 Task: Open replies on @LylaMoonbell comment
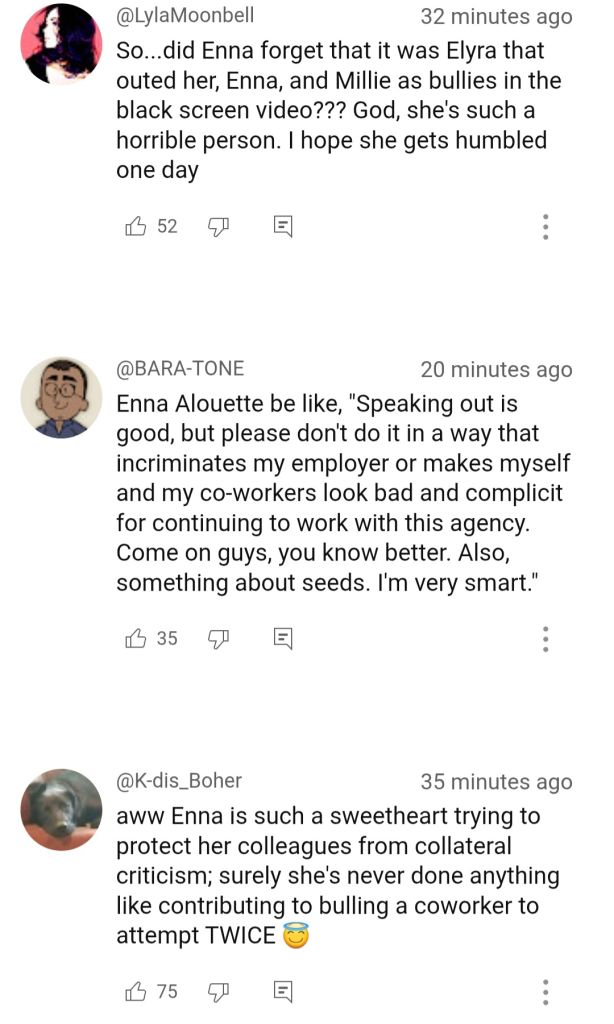coord(283,227)
